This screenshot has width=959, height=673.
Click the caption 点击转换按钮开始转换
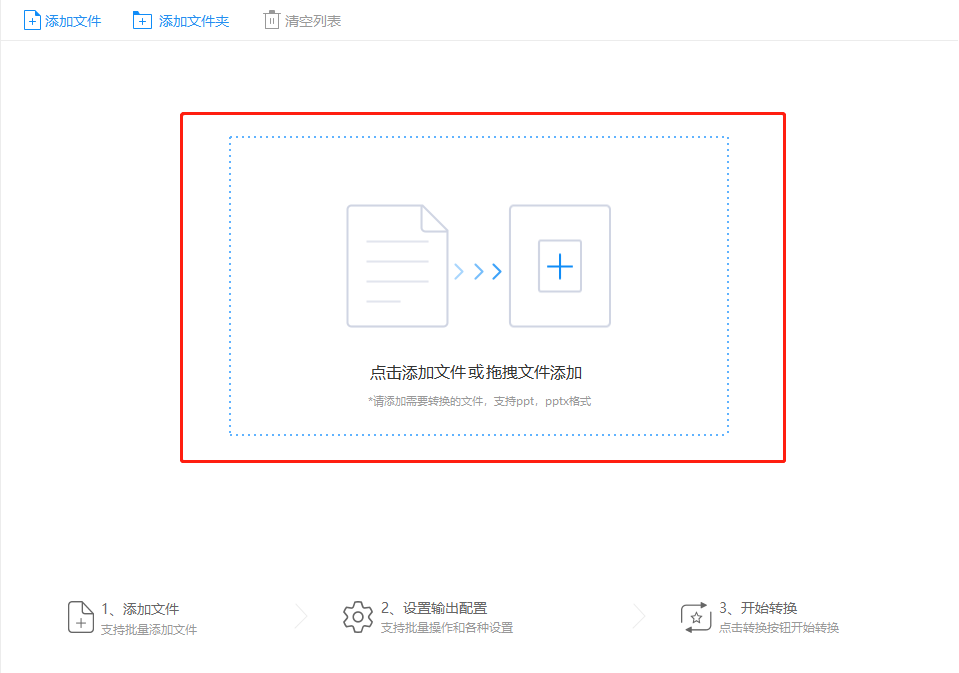[779, 628]
